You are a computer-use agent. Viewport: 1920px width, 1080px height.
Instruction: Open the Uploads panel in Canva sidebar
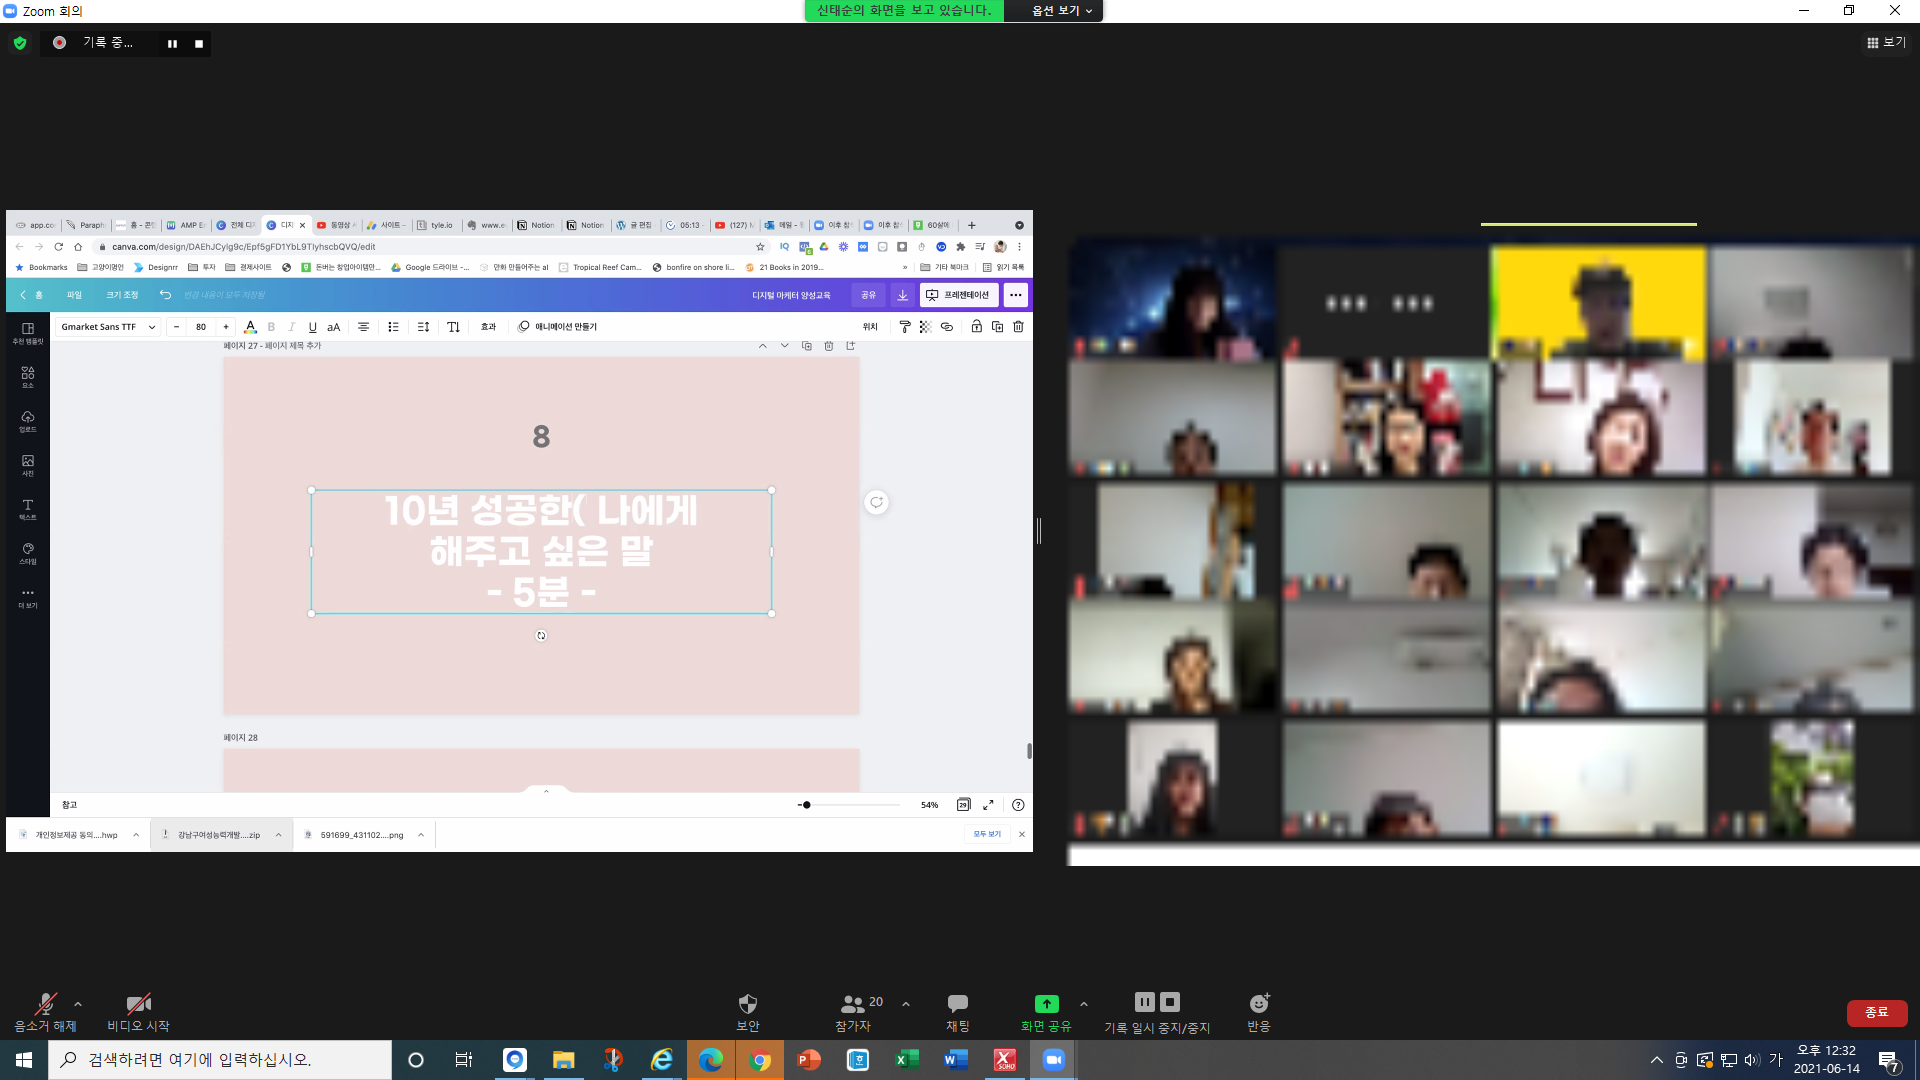28,421
